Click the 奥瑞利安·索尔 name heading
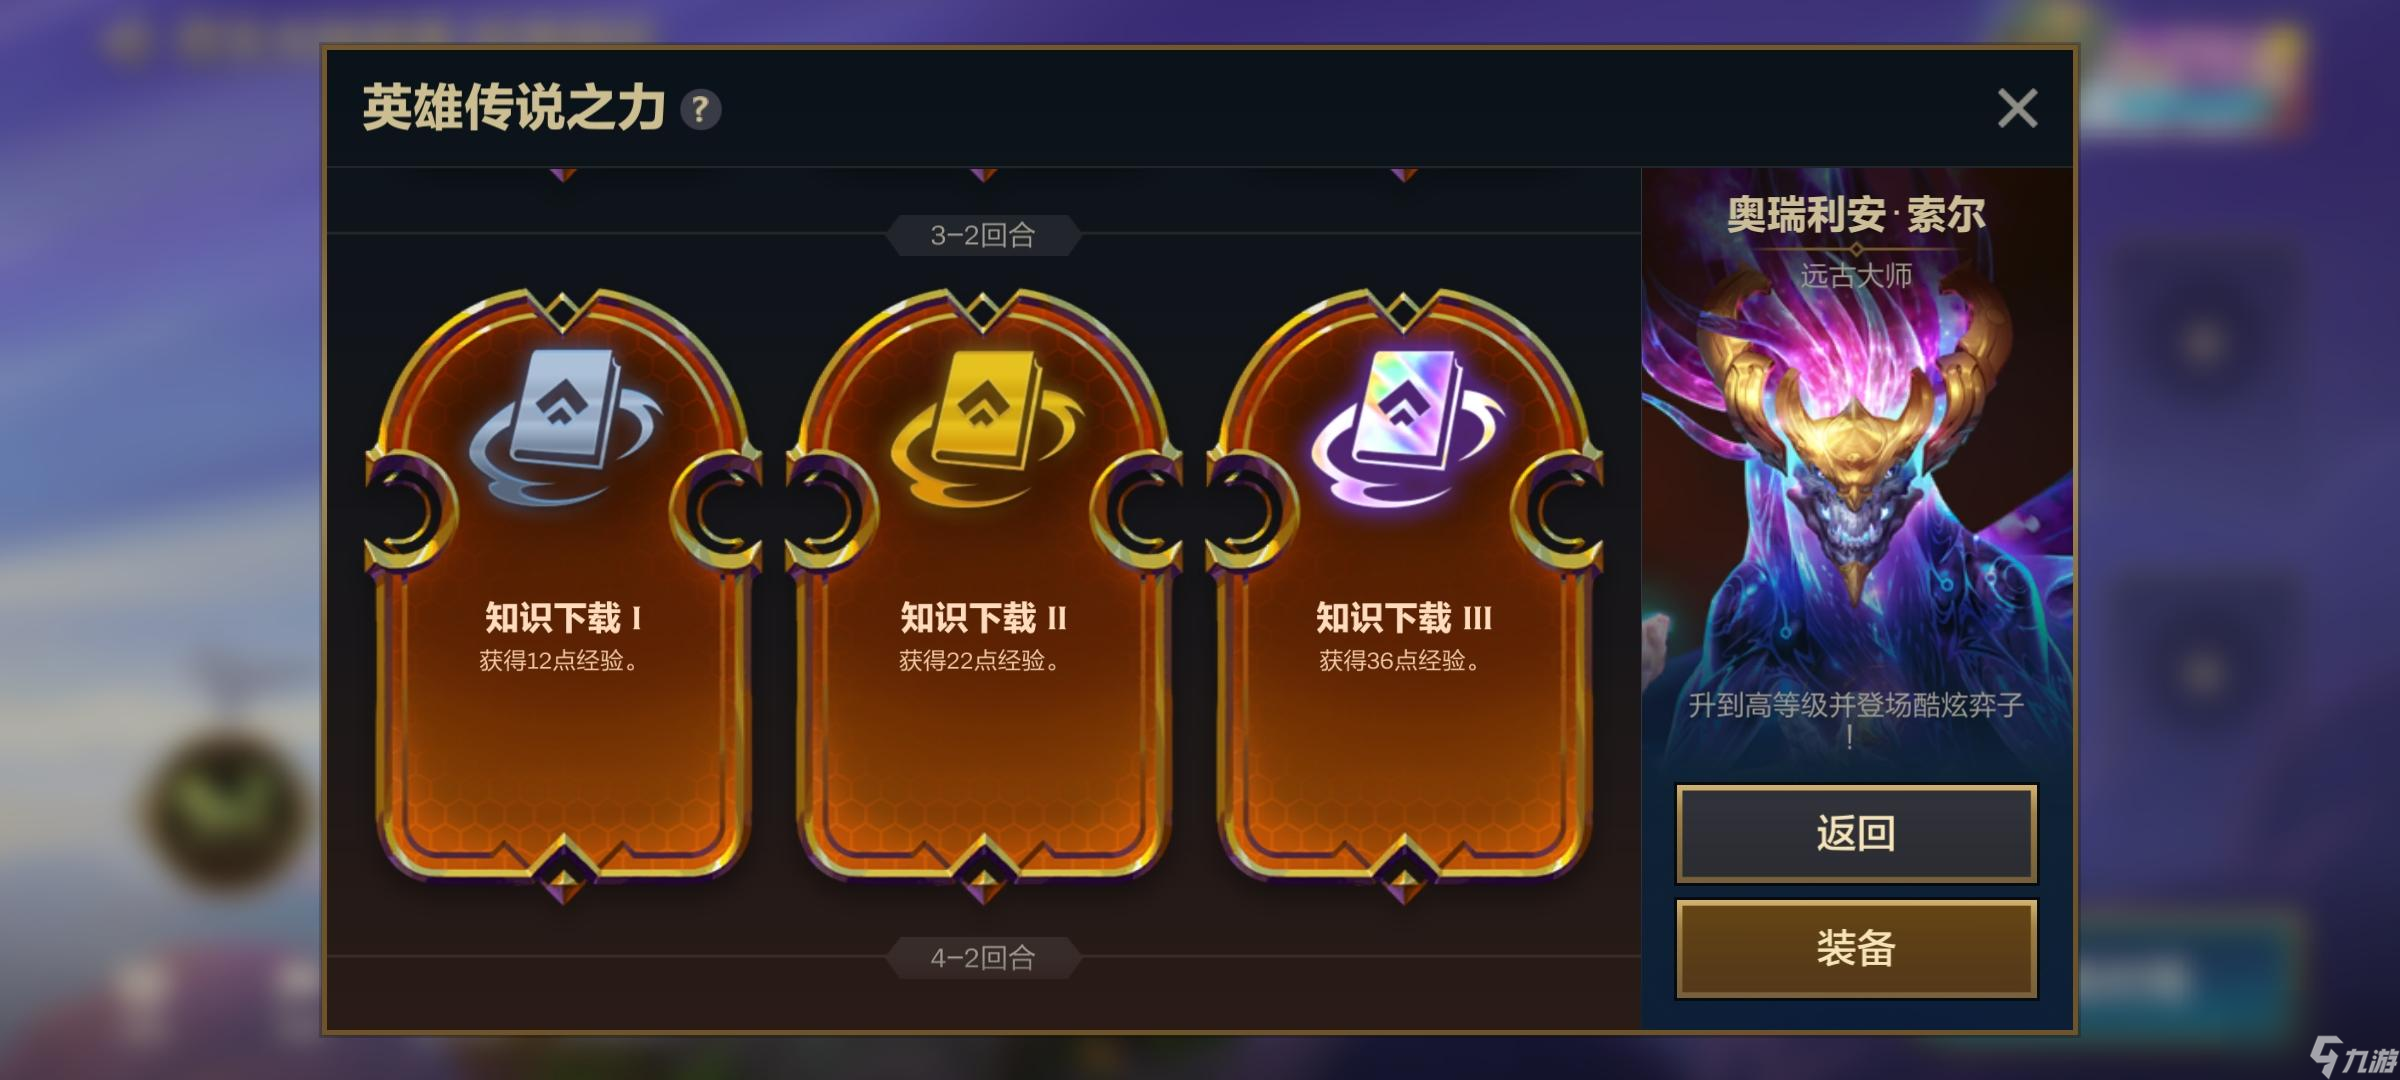Screen dimensions: 2400x1080 (x=1856, y=214)
